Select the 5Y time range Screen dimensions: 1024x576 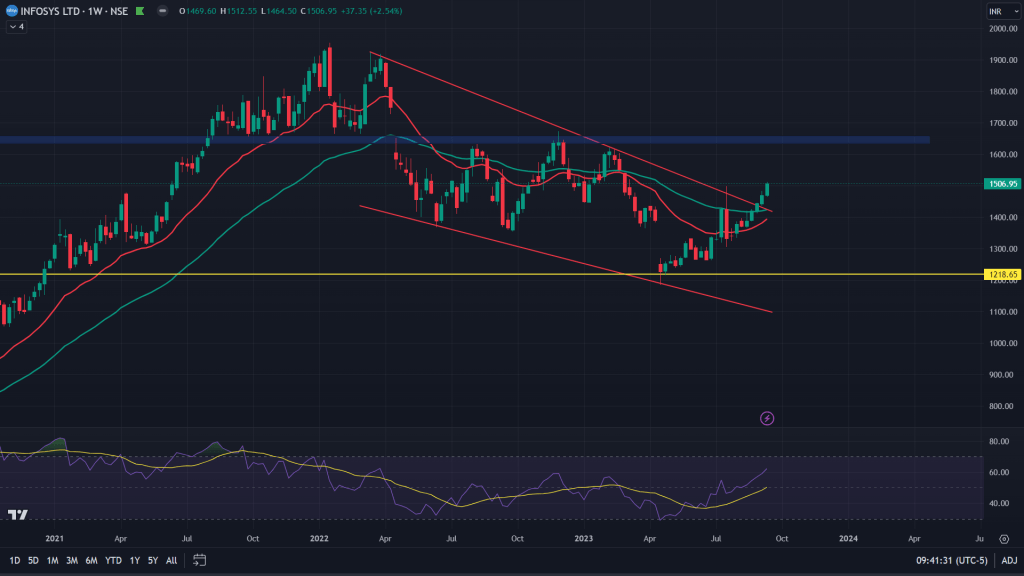(x=152, y=560)
